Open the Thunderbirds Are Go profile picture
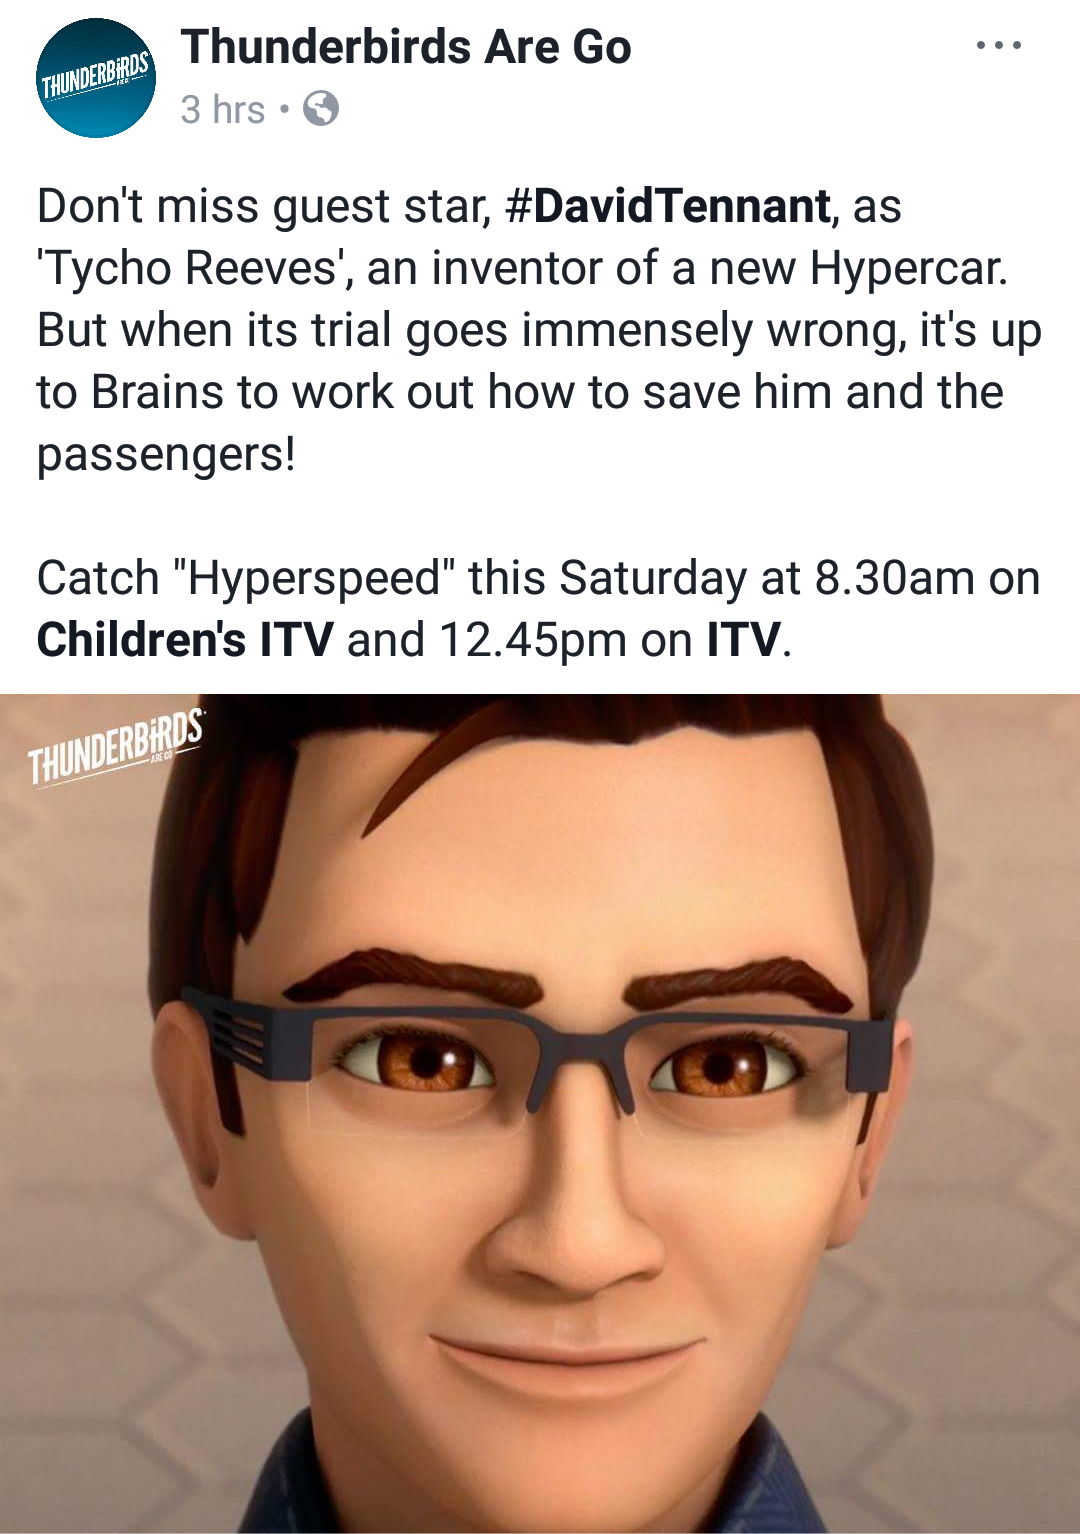Image resolution: width=1080 pixels, height=1534 pixels. pyautogui.click(x=96, y=78)
